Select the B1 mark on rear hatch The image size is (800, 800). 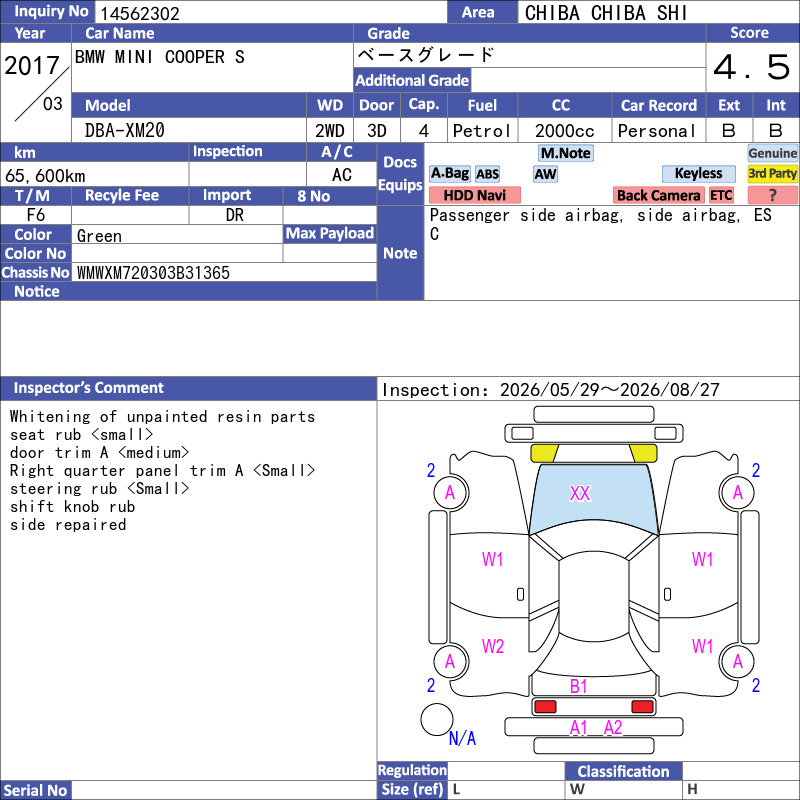point(578,686)
